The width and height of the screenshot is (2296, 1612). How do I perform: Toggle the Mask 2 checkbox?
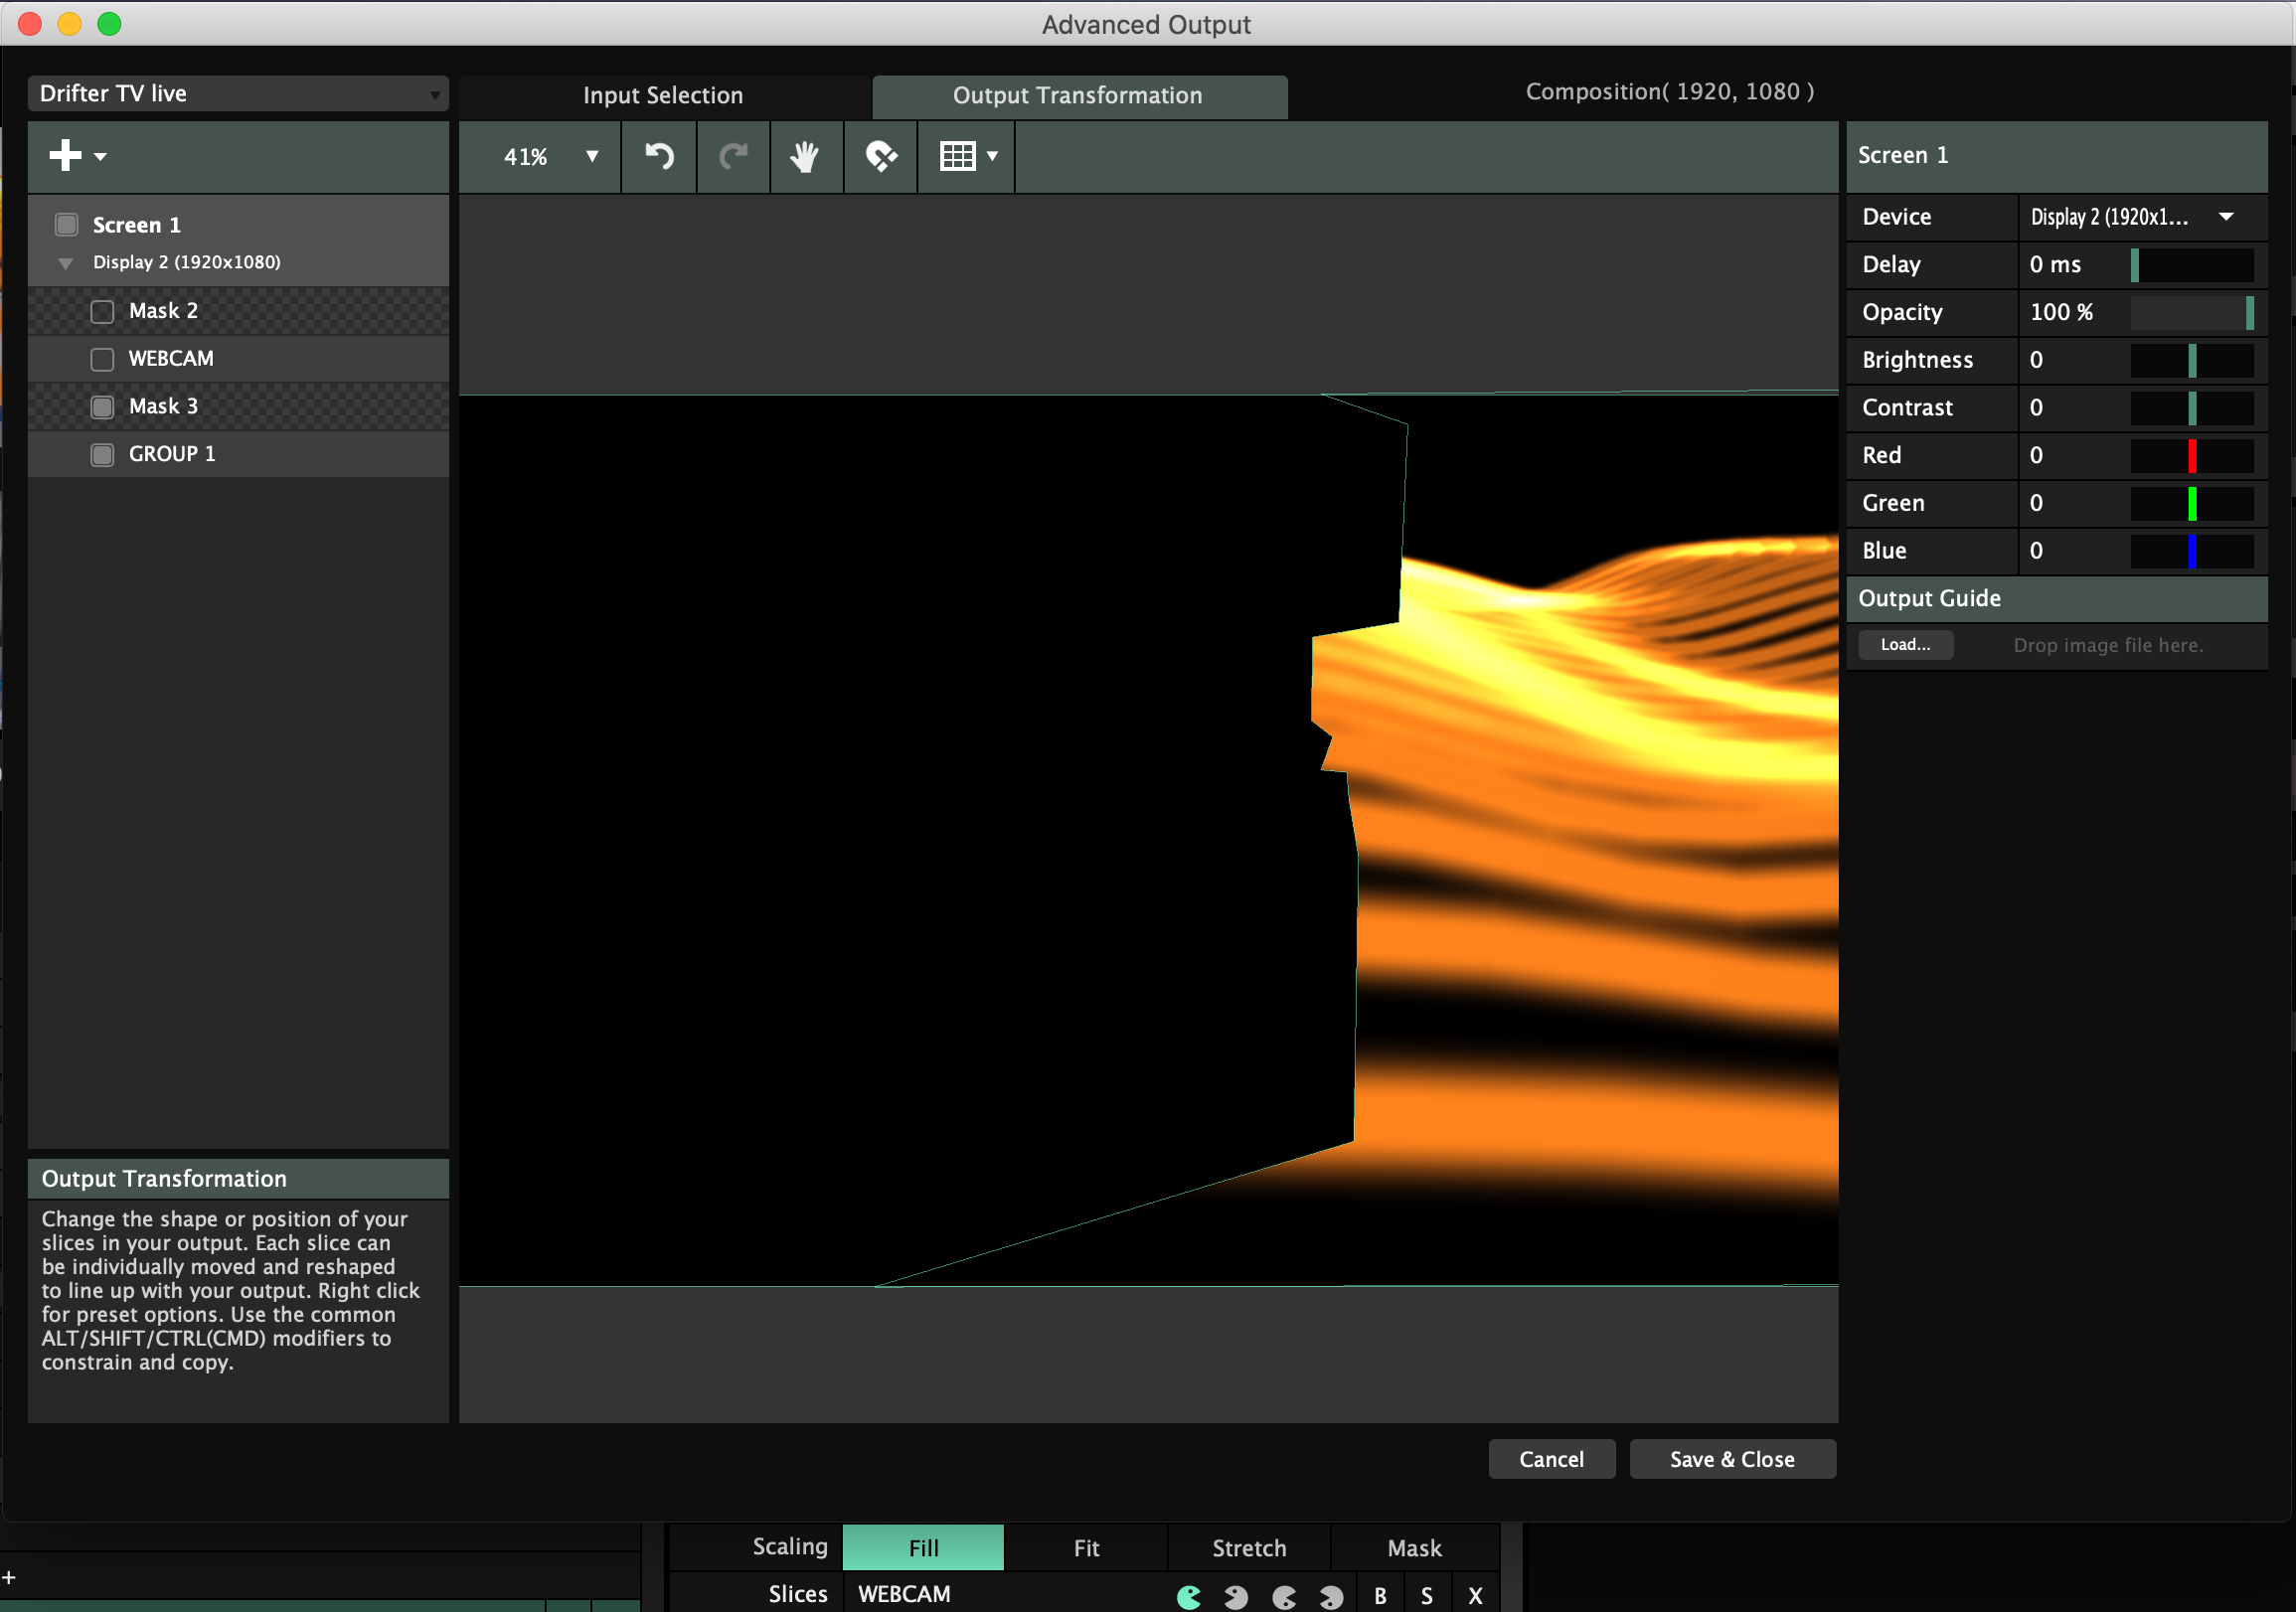[102, 311]
